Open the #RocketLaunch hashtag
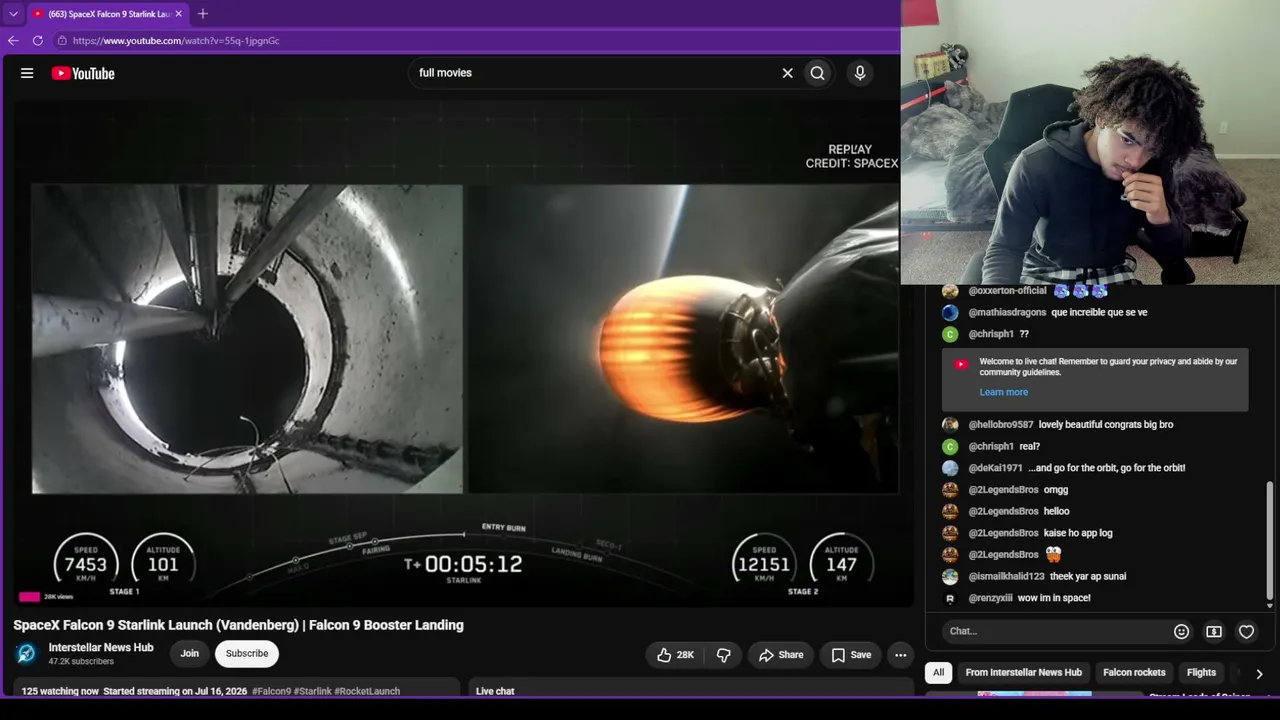The height and width of the screenshot is (720, 1280). 367,691
